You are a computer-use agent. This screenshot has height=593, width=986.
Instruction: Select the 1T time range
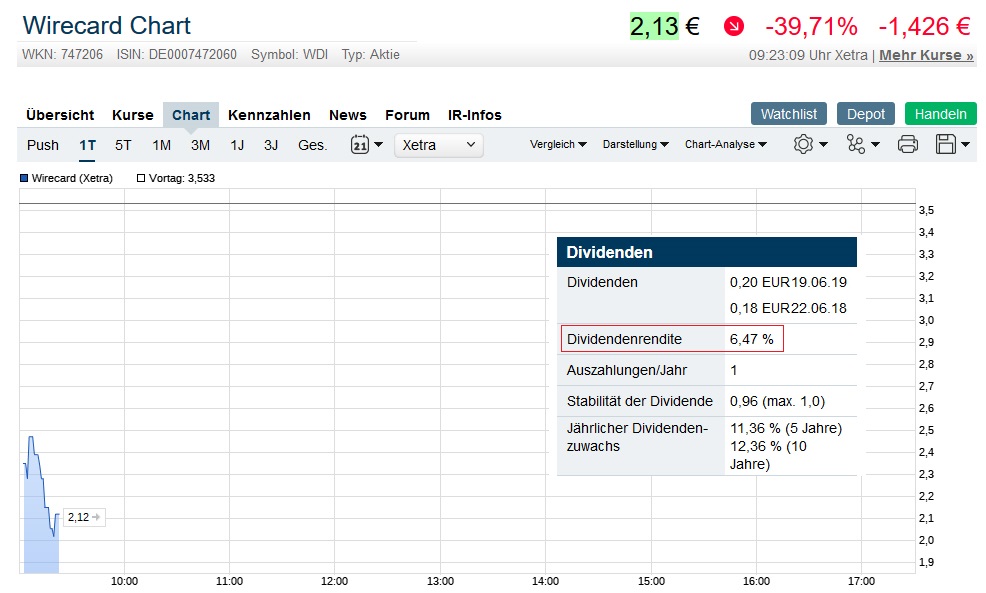pos(87,145)
